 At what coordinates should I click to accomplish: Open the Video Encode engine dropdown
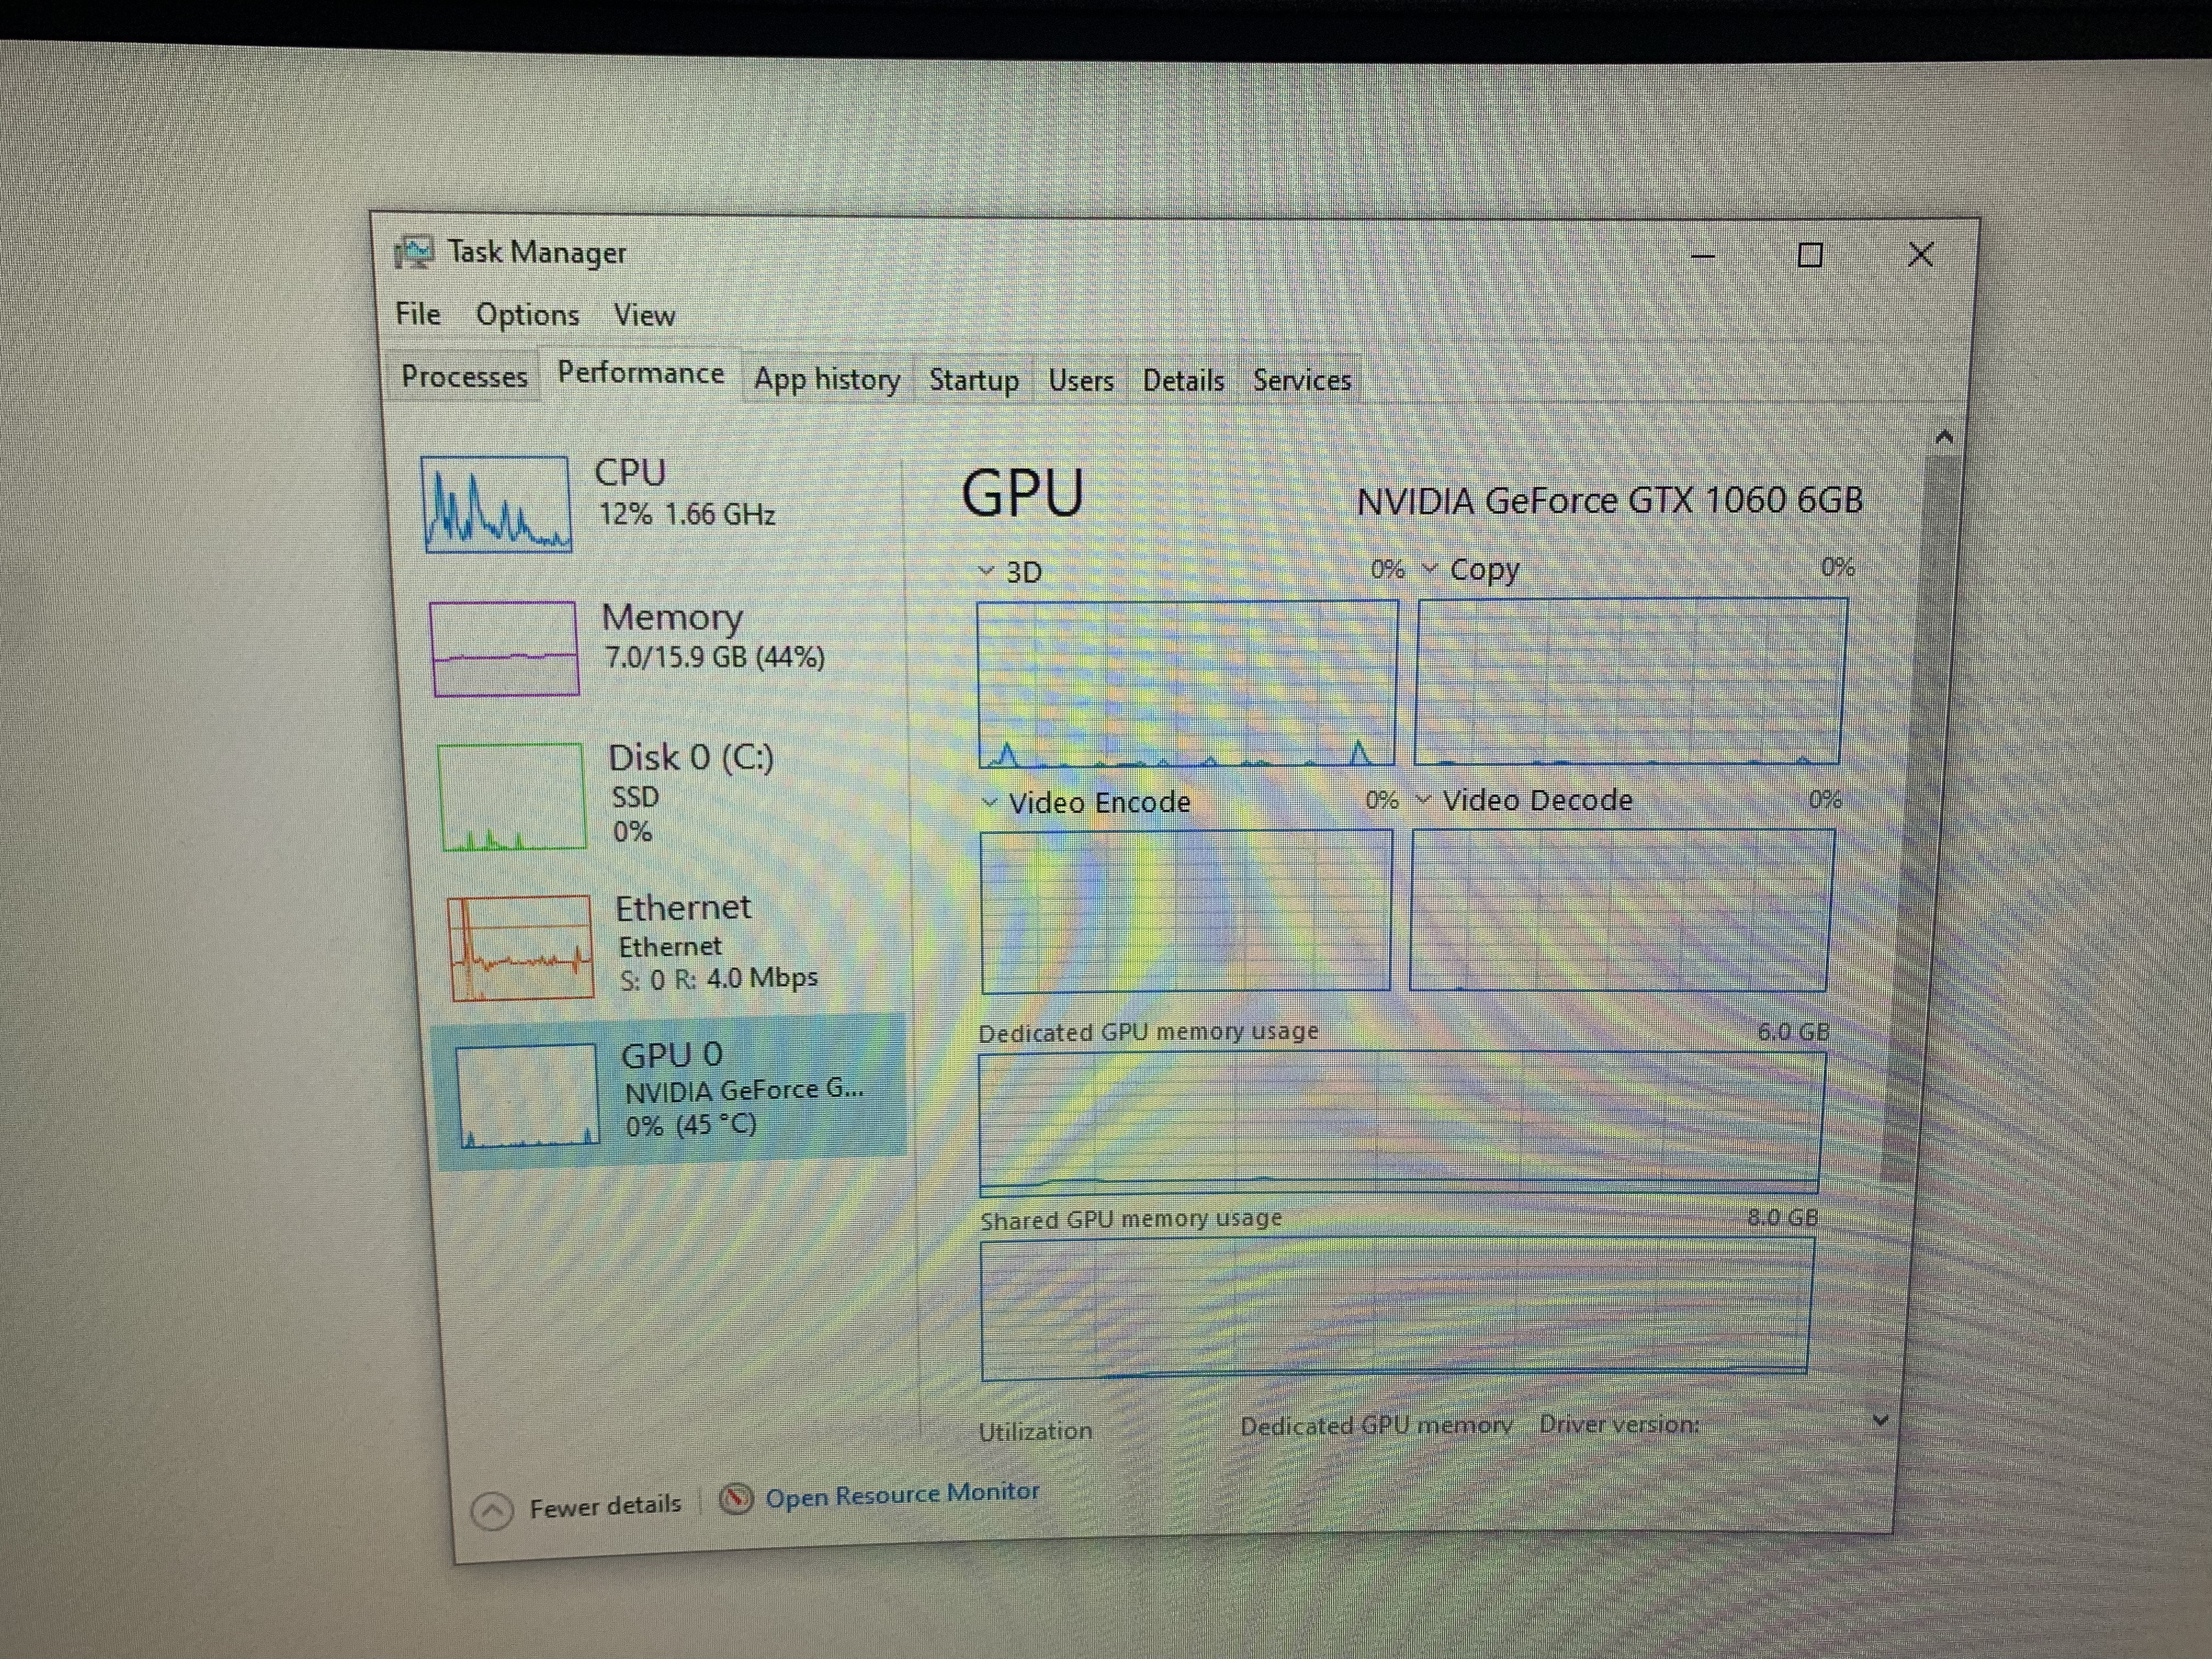[989, 802]
